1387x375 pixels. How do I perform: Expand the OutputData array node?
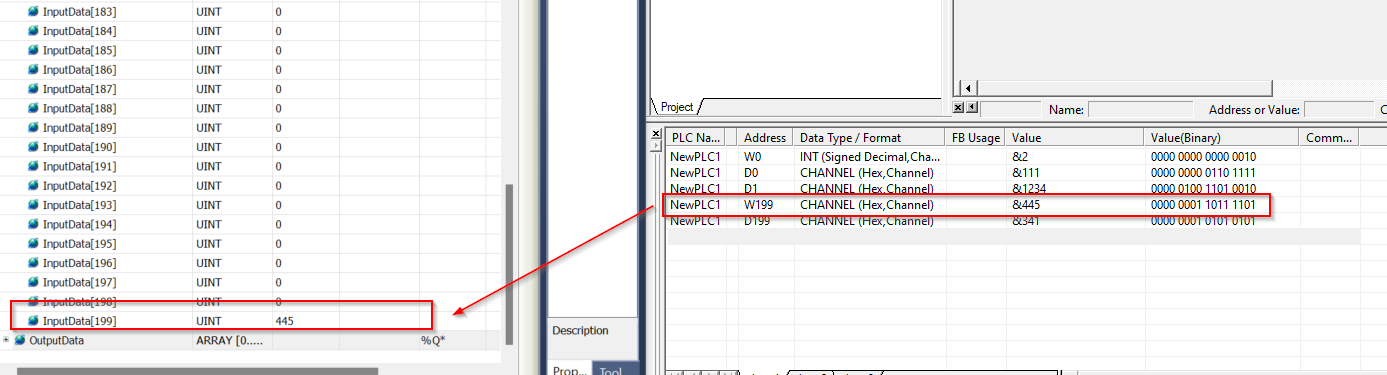pyautogui.click(x=6, y=340)
